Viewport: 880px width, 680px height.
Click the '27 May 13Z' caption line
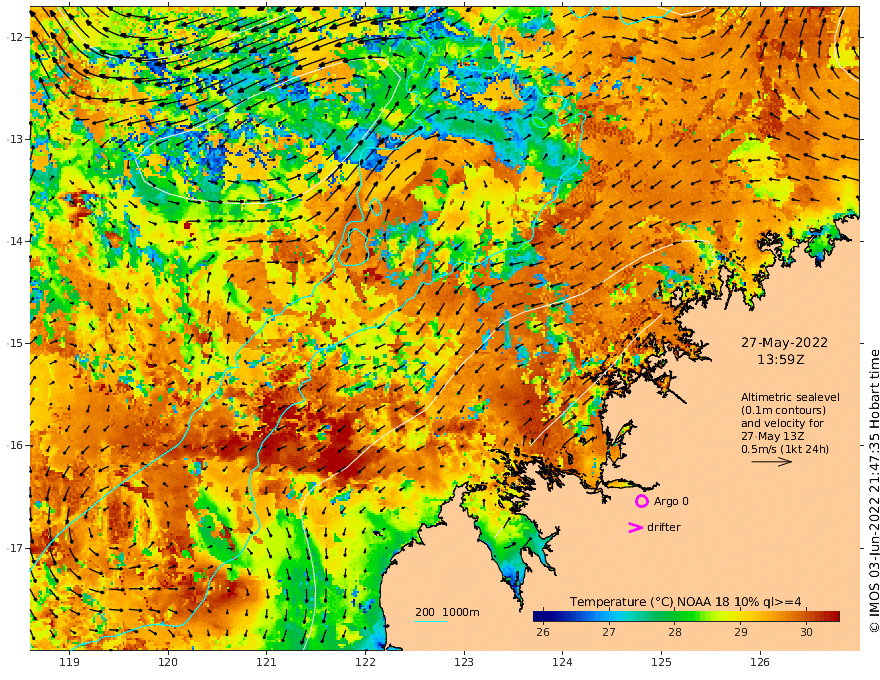[773, 436]
